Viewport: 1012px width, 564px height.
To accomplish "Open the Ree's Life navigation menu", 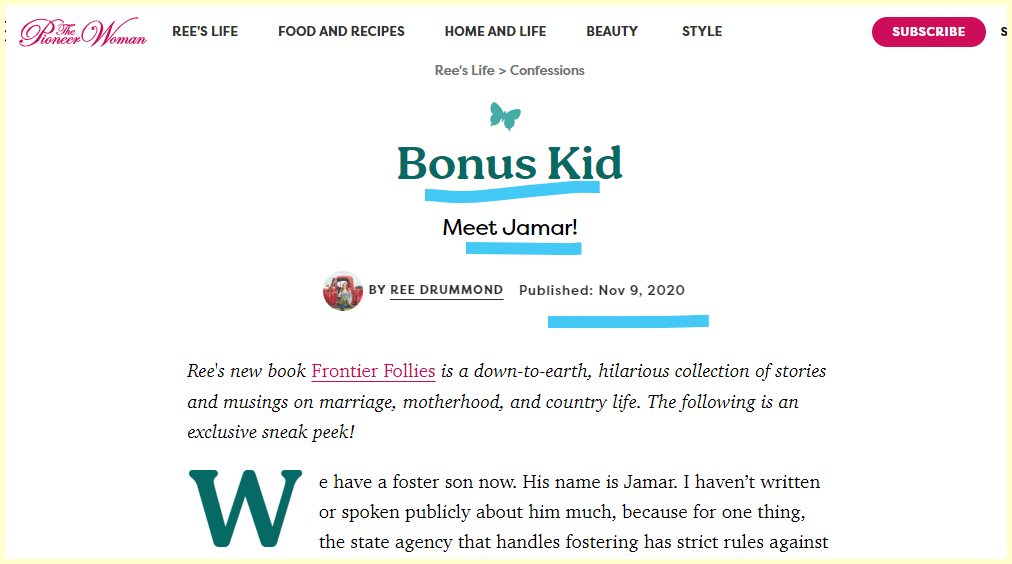I will 205,31.
